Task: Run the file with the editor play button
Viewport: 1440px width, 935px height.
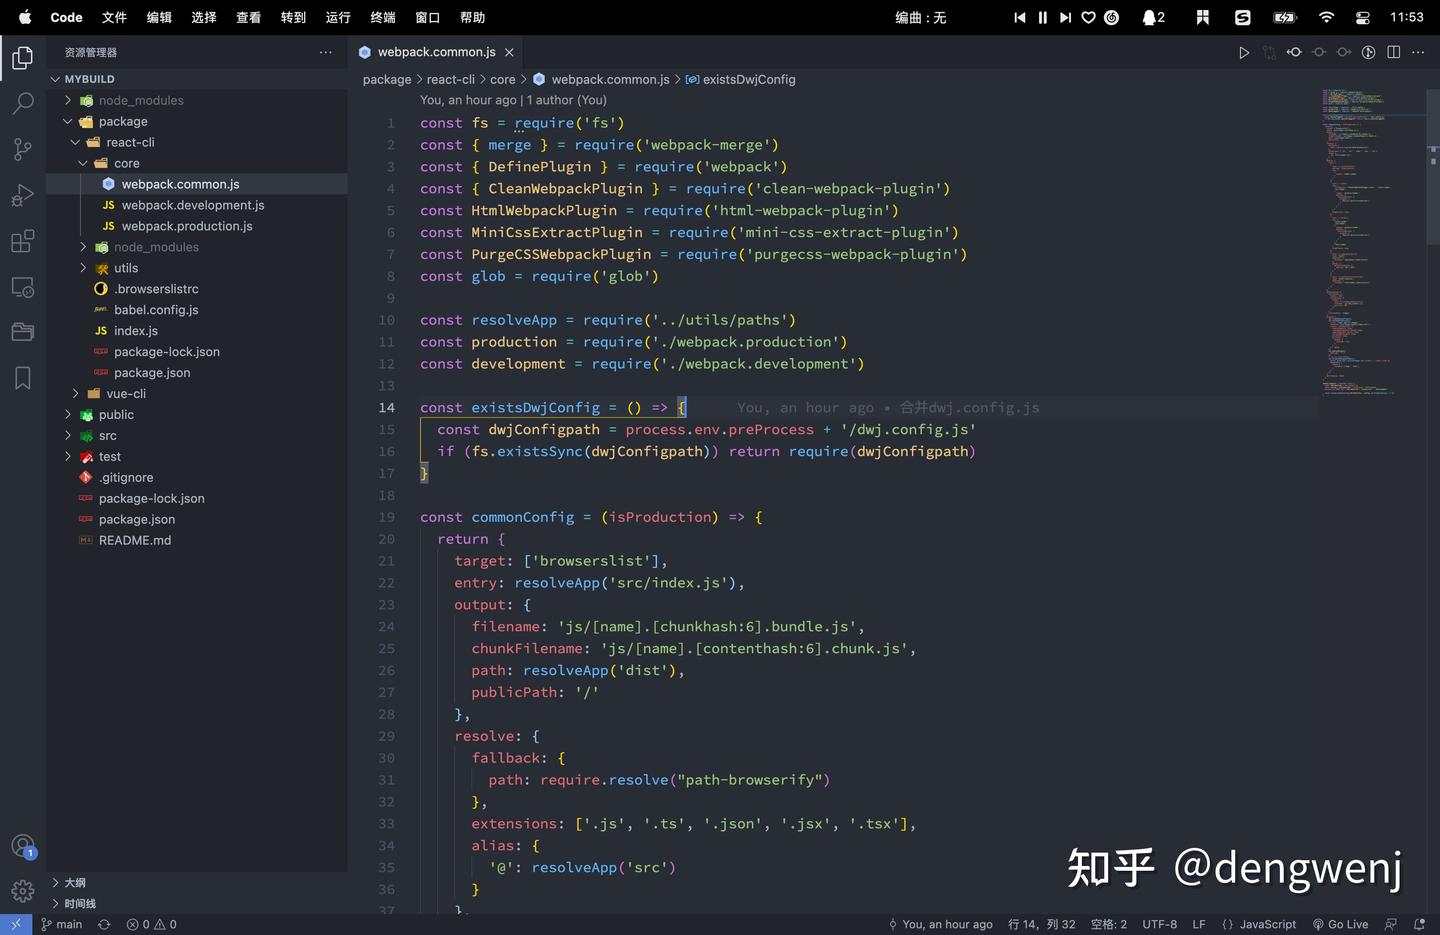Action: point(1243,52)
